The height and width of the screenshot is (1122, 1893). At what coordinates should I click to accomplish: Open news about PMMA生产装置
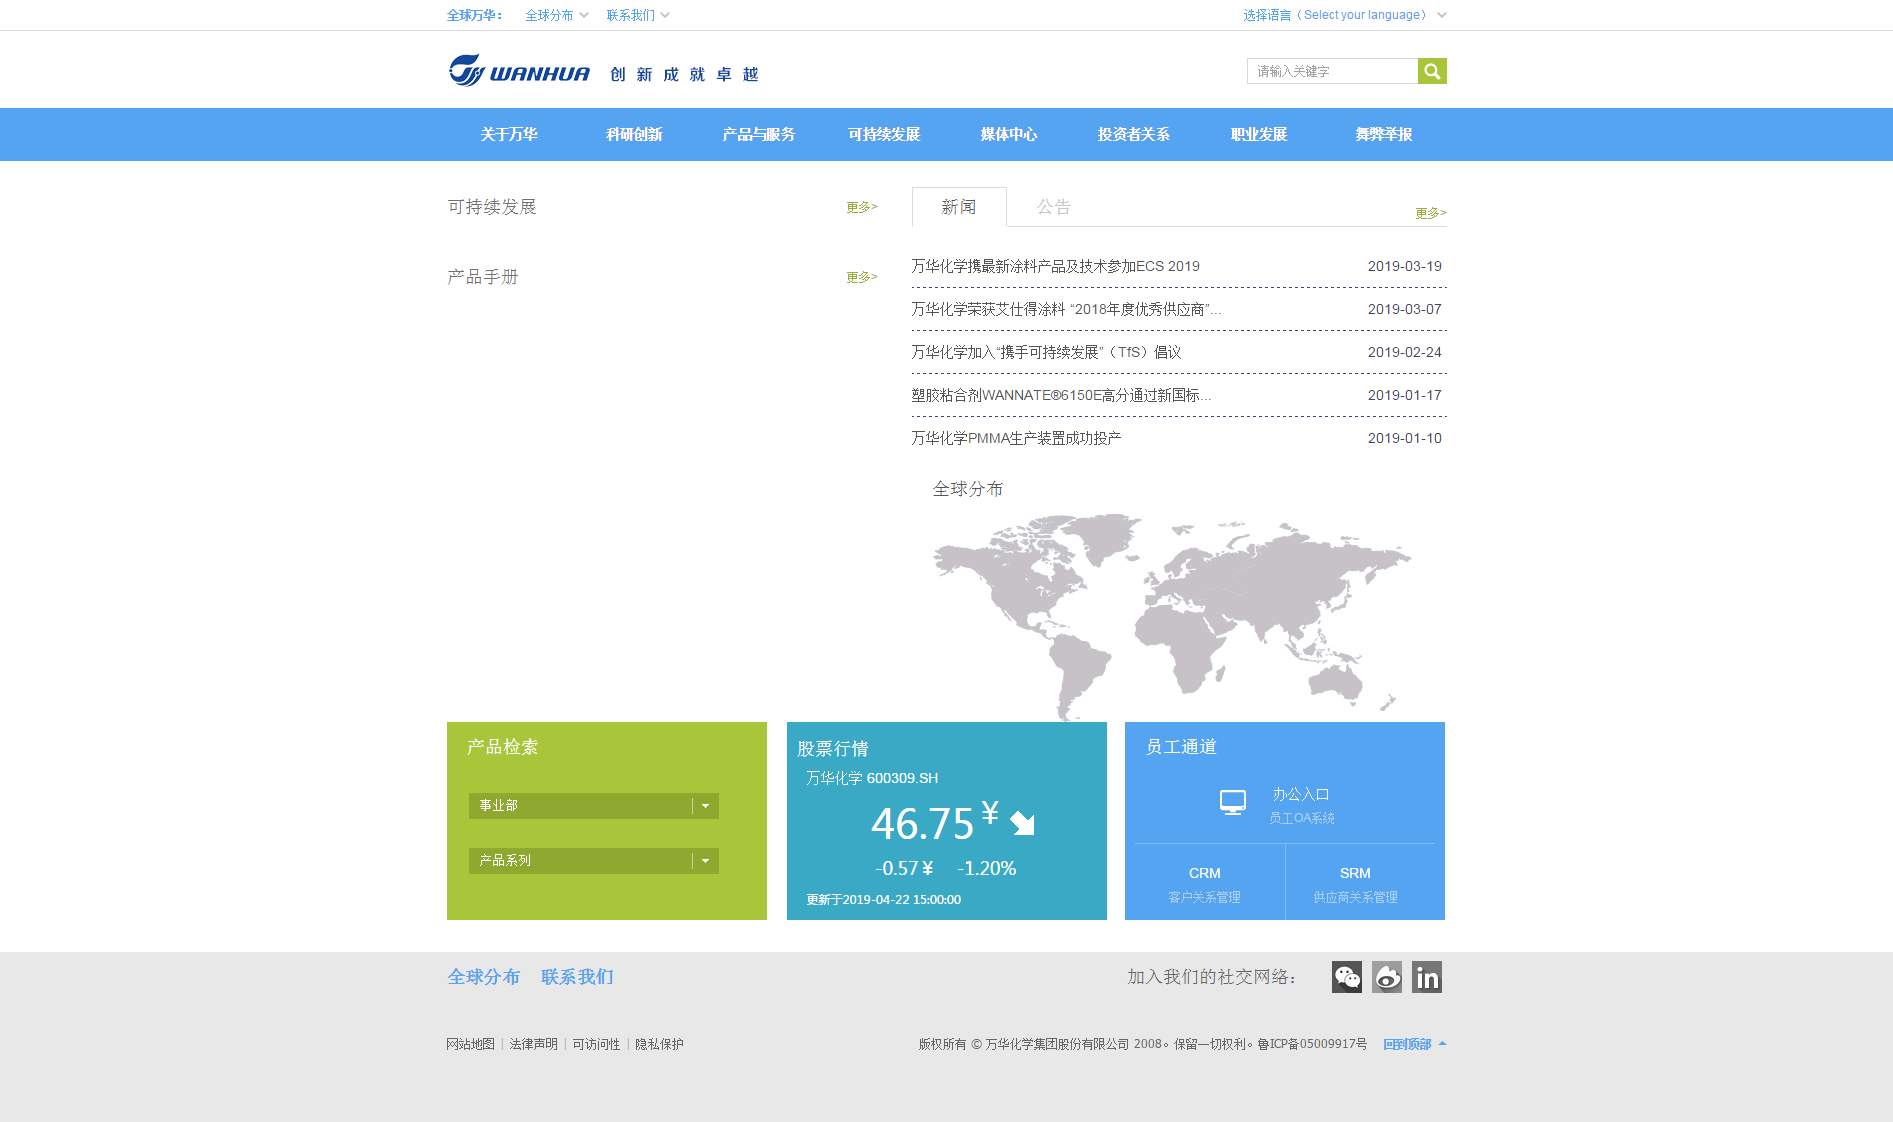click(1016, 438)
